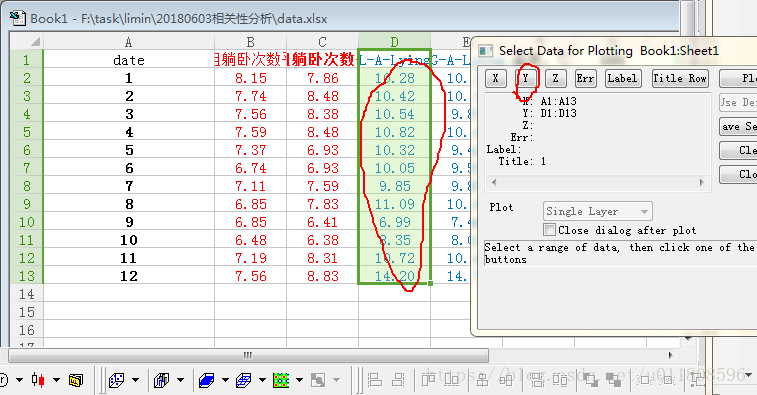The width and height of the screenshot is (757, 395).
Task: Expand the stock plot dropdown arrow
Action: pyautogui.click(x=56, y=380)
